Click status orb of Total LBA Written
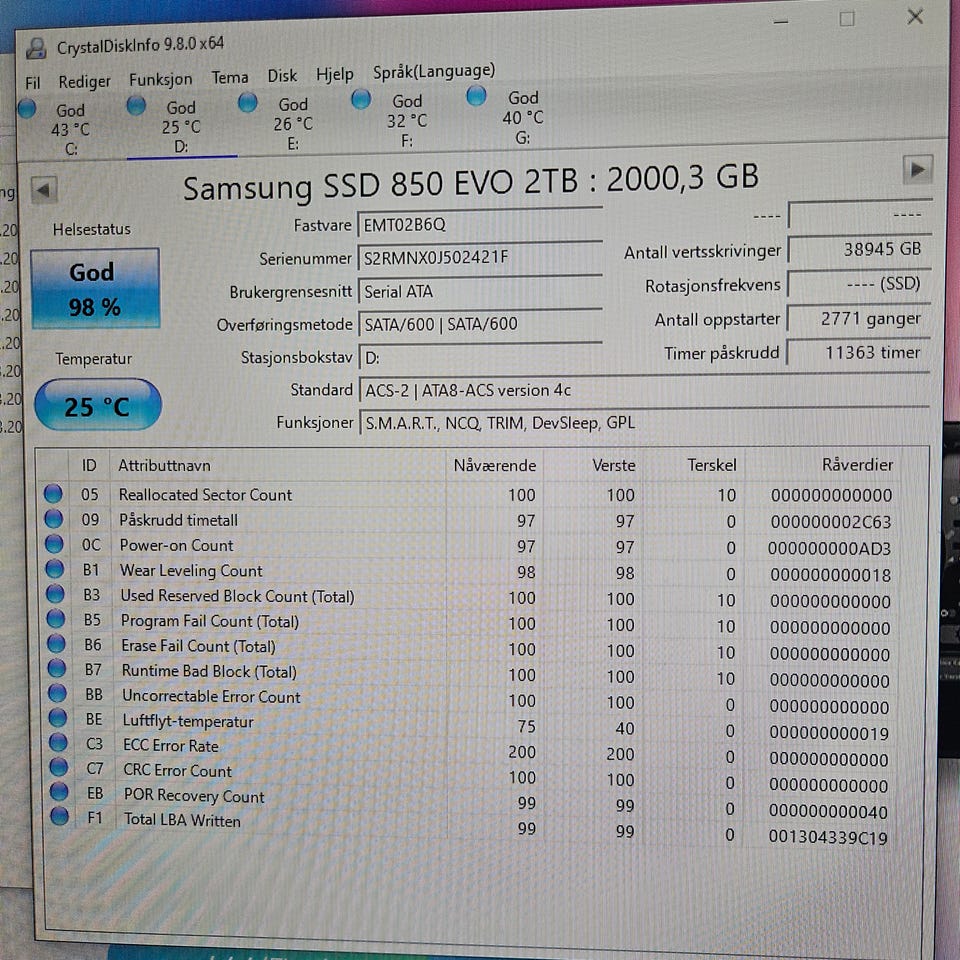This screenshot has height=960, width=960. pos(59,816)
